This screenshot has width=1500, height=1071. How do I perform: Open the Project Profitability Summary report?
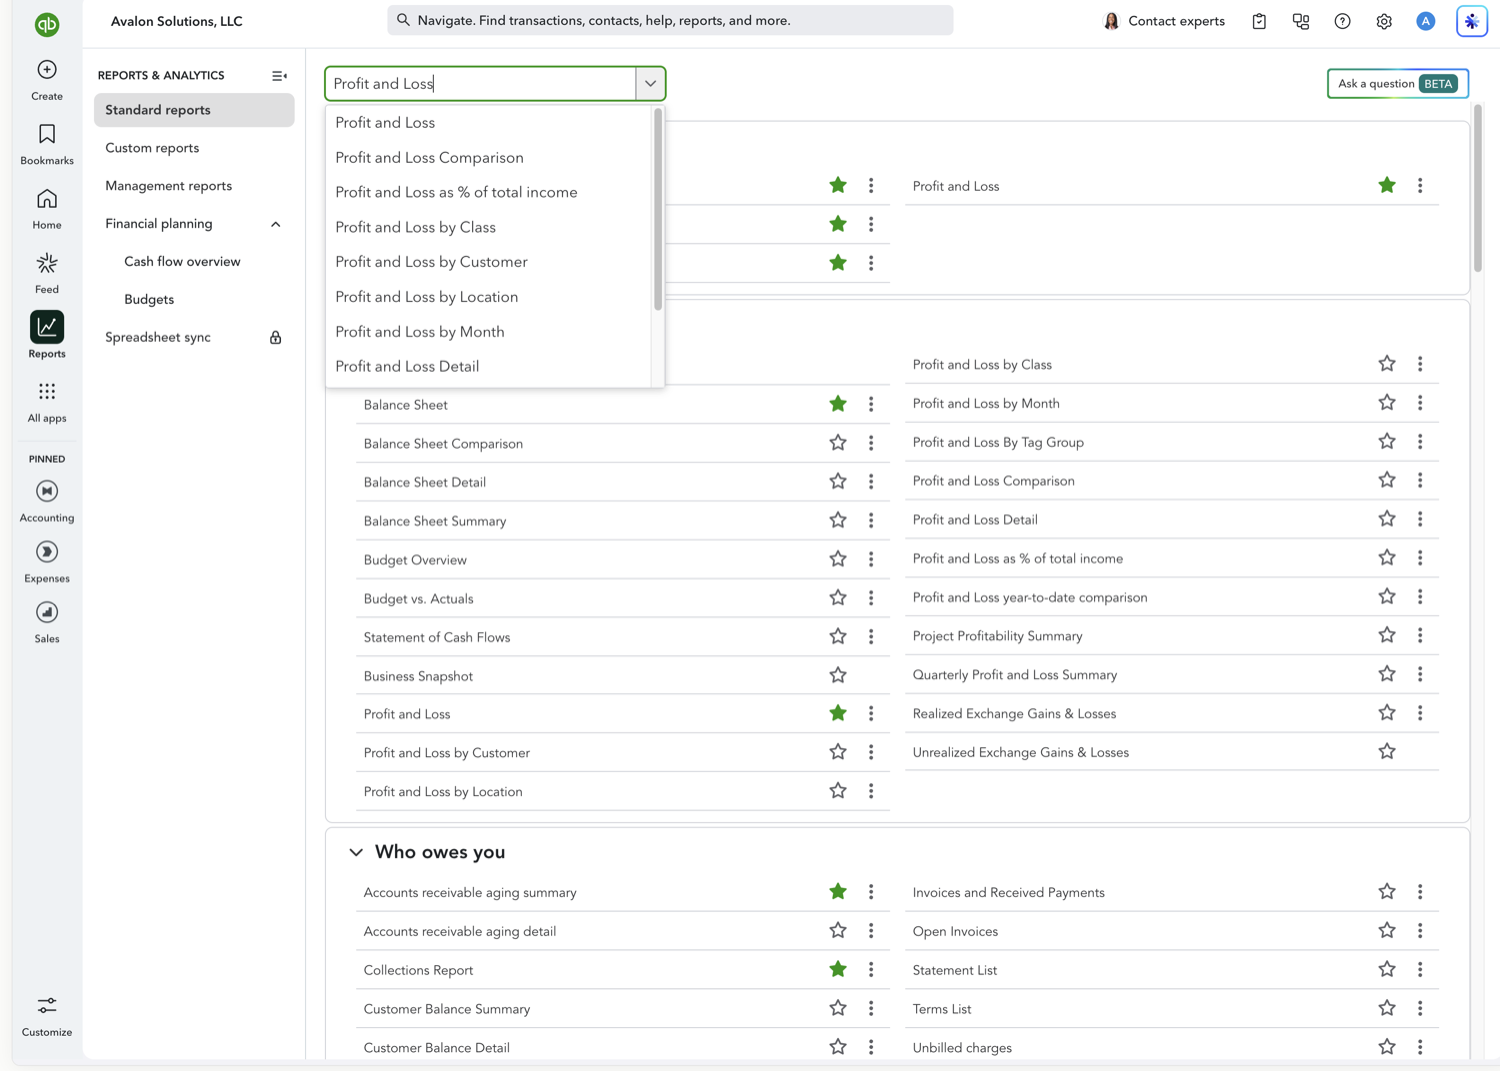[997, 636]
